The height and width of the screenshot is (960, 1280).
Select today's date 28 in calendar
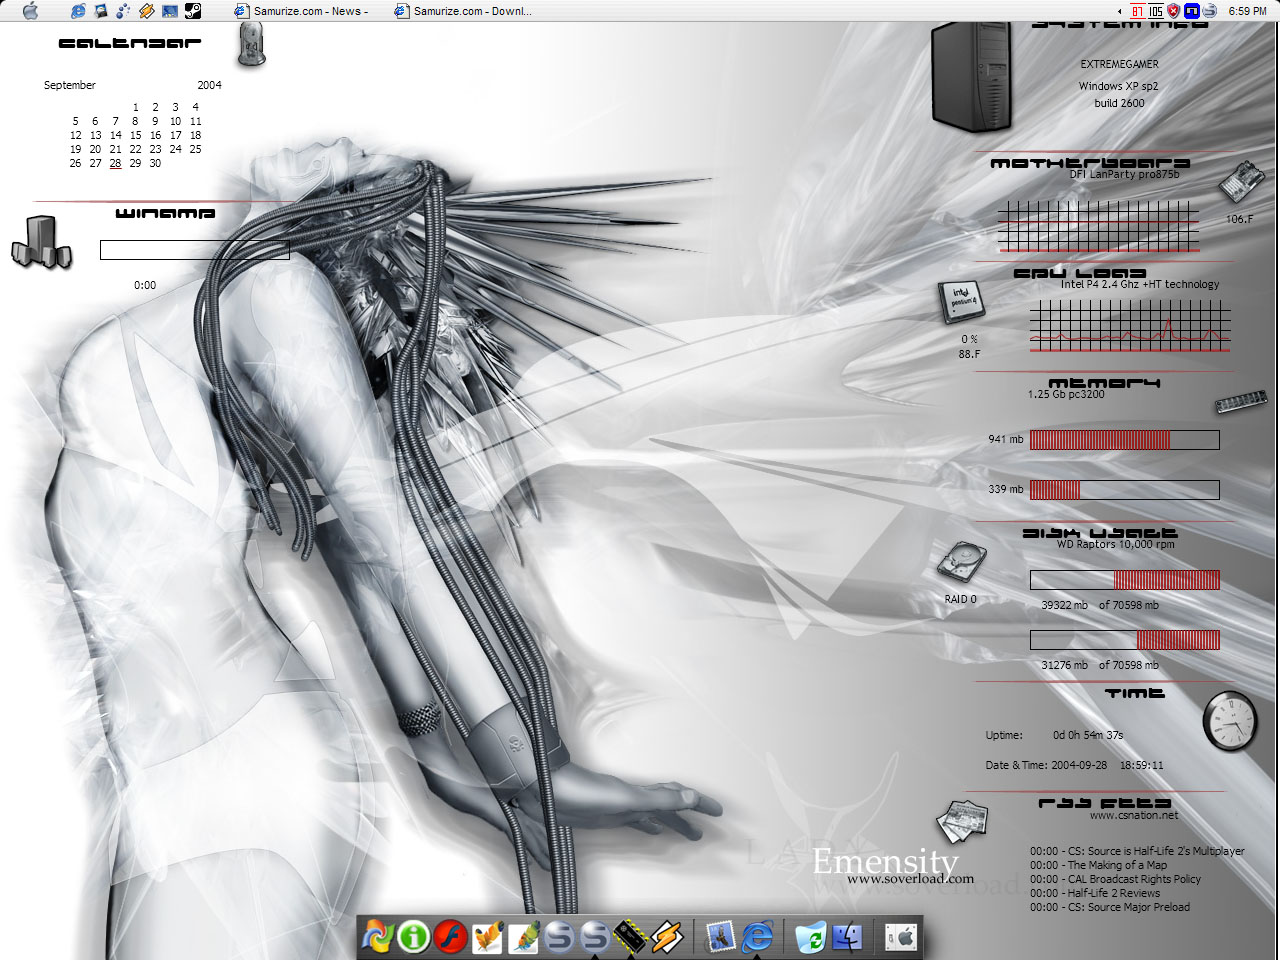pos(115,163)
